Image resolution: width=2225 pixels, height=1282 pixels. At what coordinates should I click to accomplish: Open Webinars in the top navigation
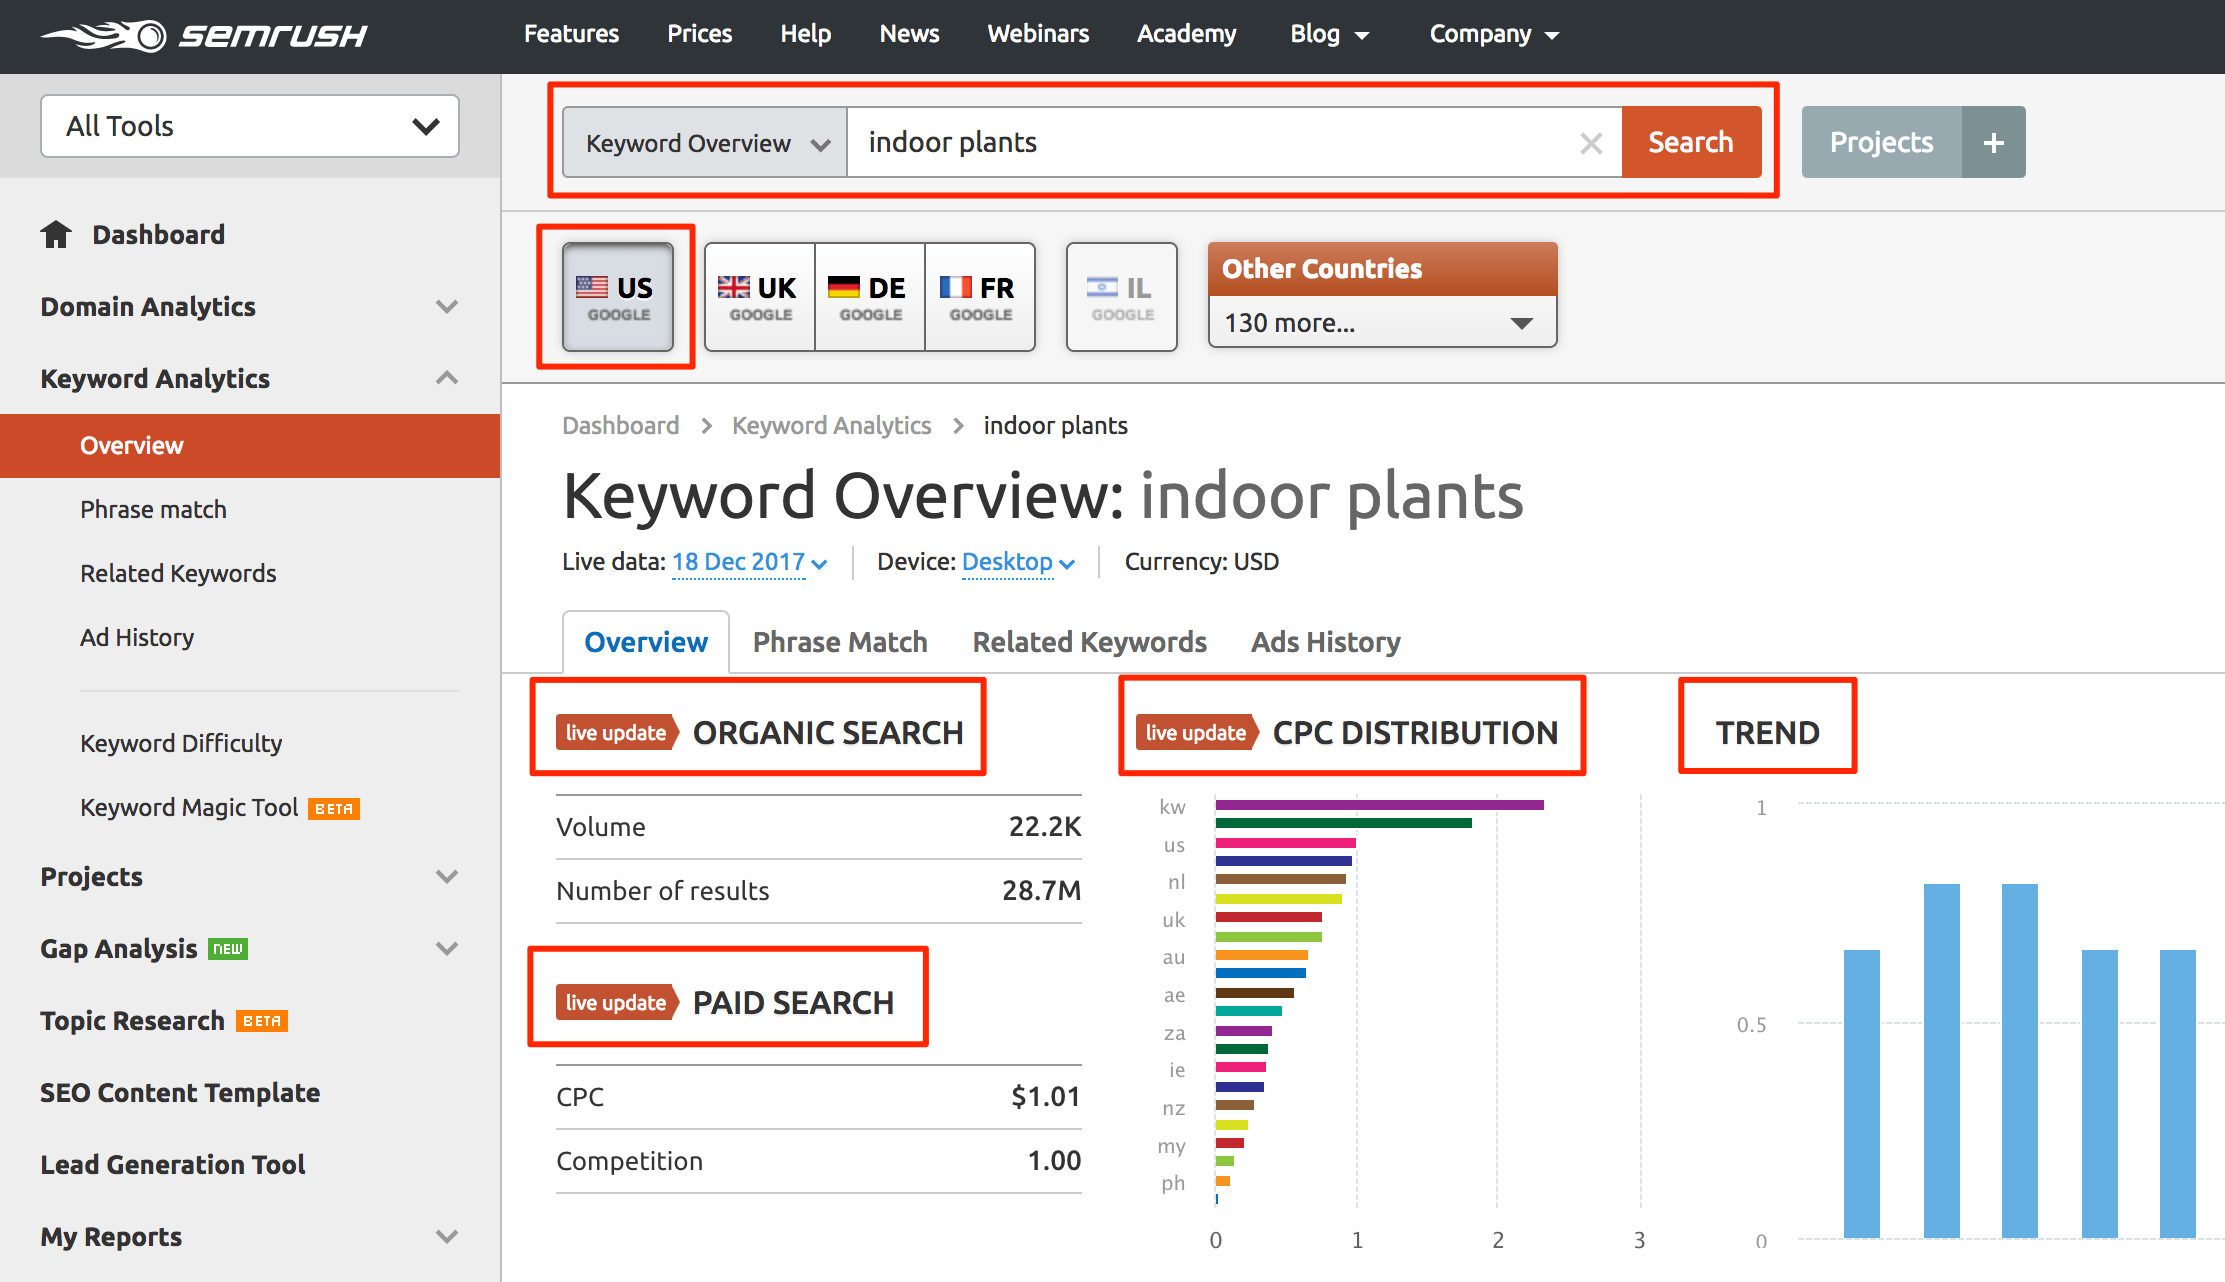click(x=1038, y=34)
